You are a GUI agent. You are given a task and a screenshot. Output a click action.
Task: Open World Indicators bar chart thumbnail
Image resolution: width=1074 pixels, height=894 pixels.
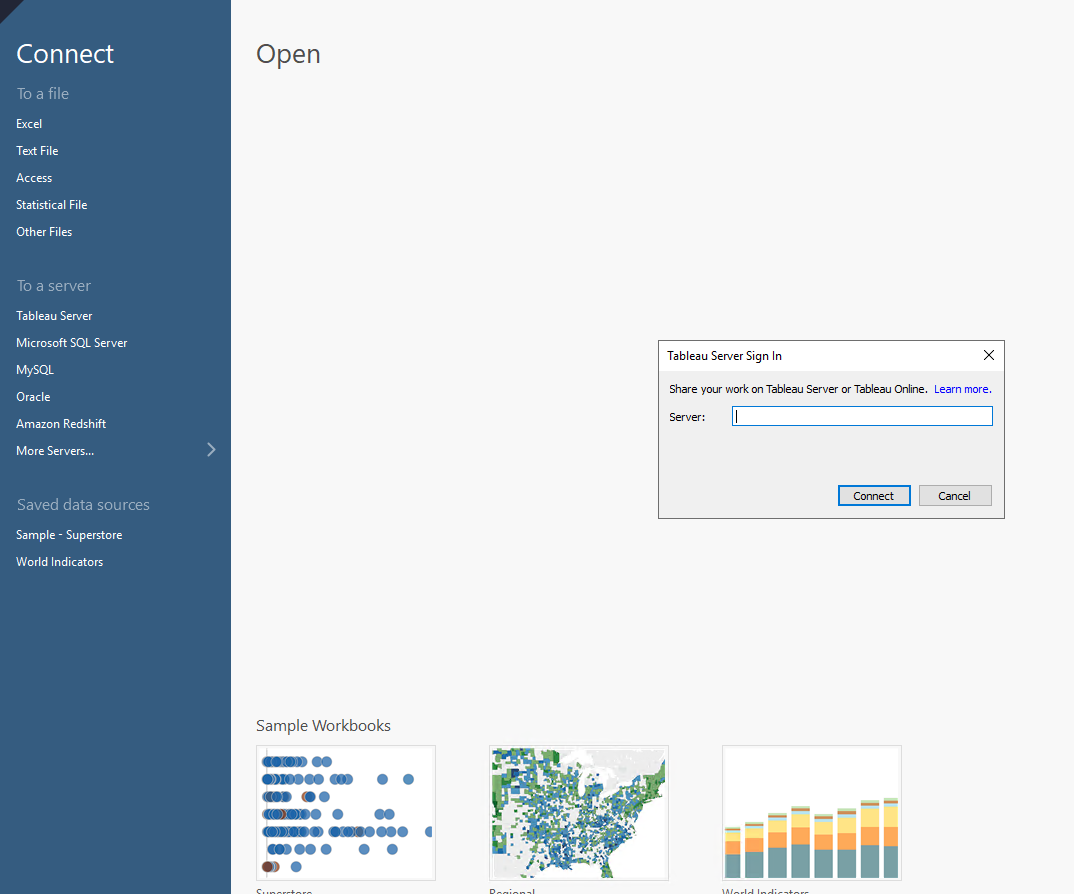coord(812,812)
